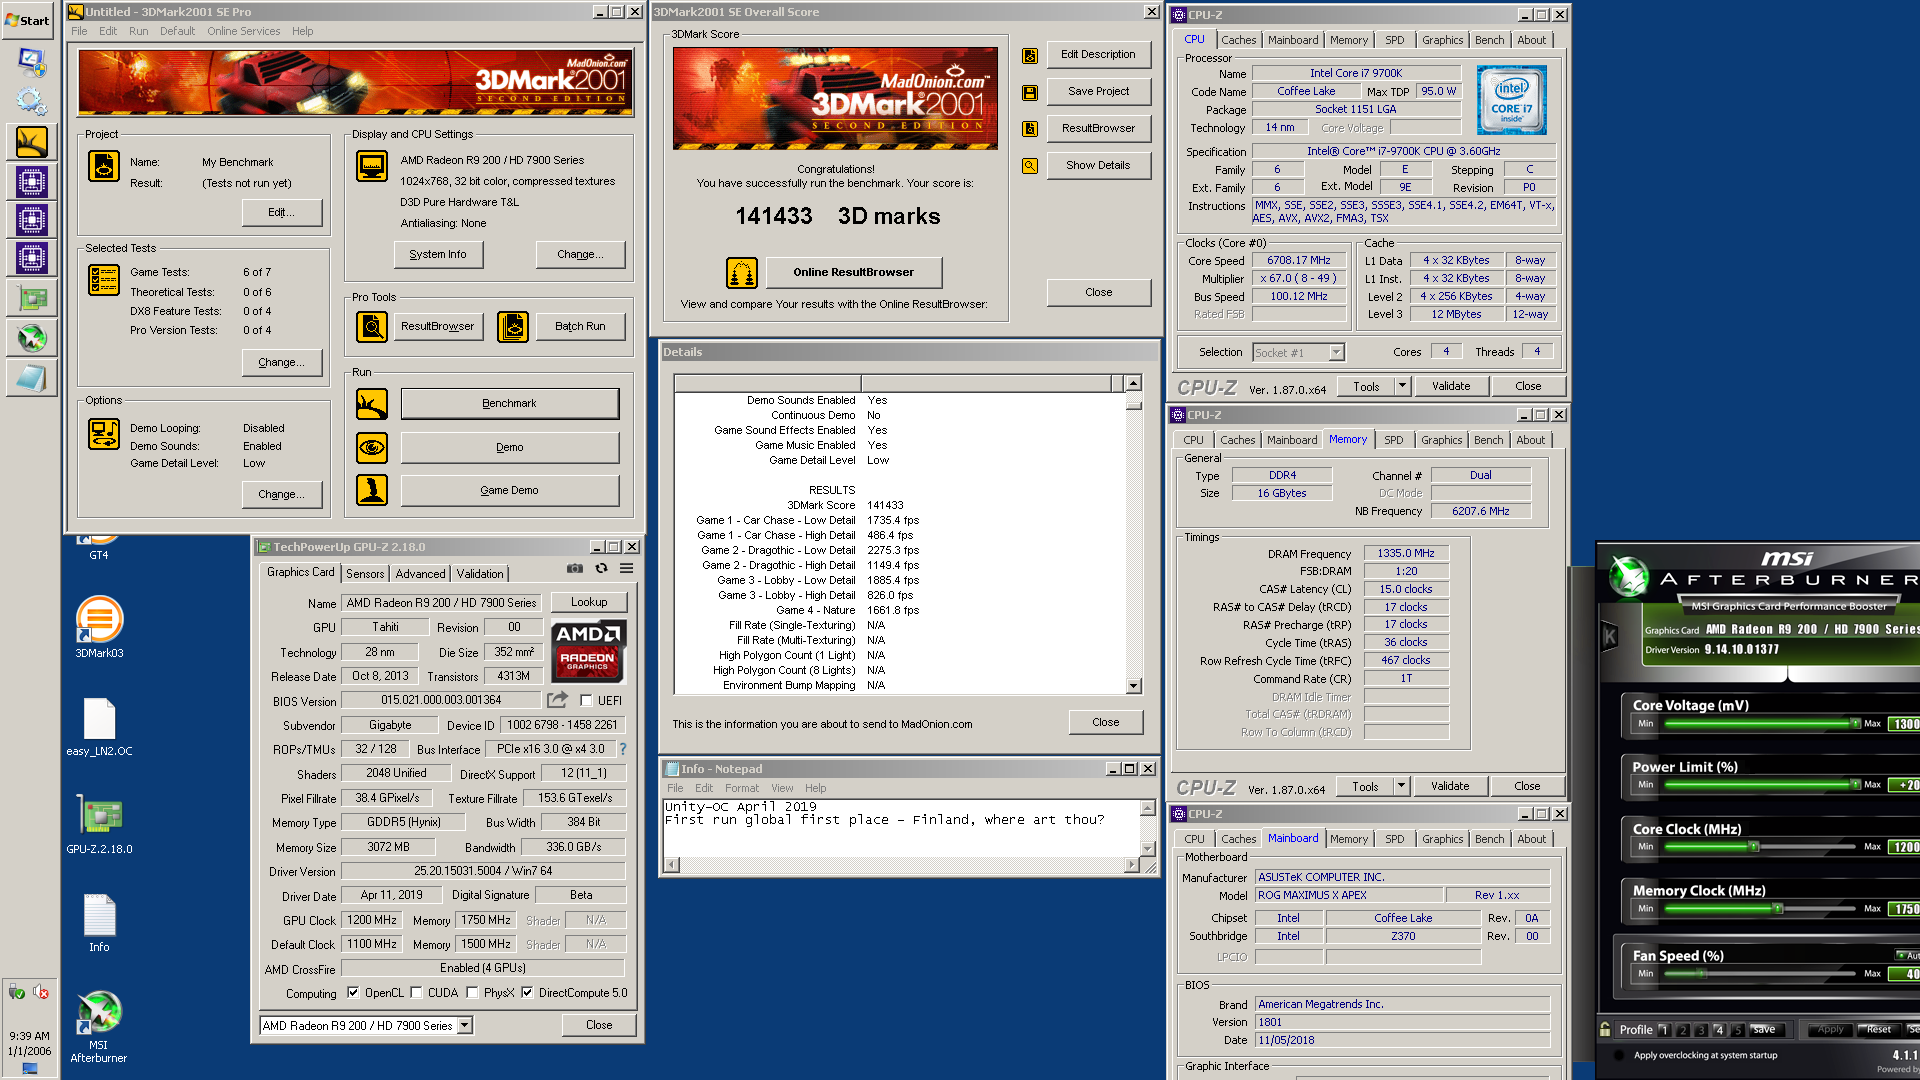This screenshot has height=1080, width=1920.
Task: Toggle the DirectCompute 5.0 checkbox
Action: click(x=527, y=993)
